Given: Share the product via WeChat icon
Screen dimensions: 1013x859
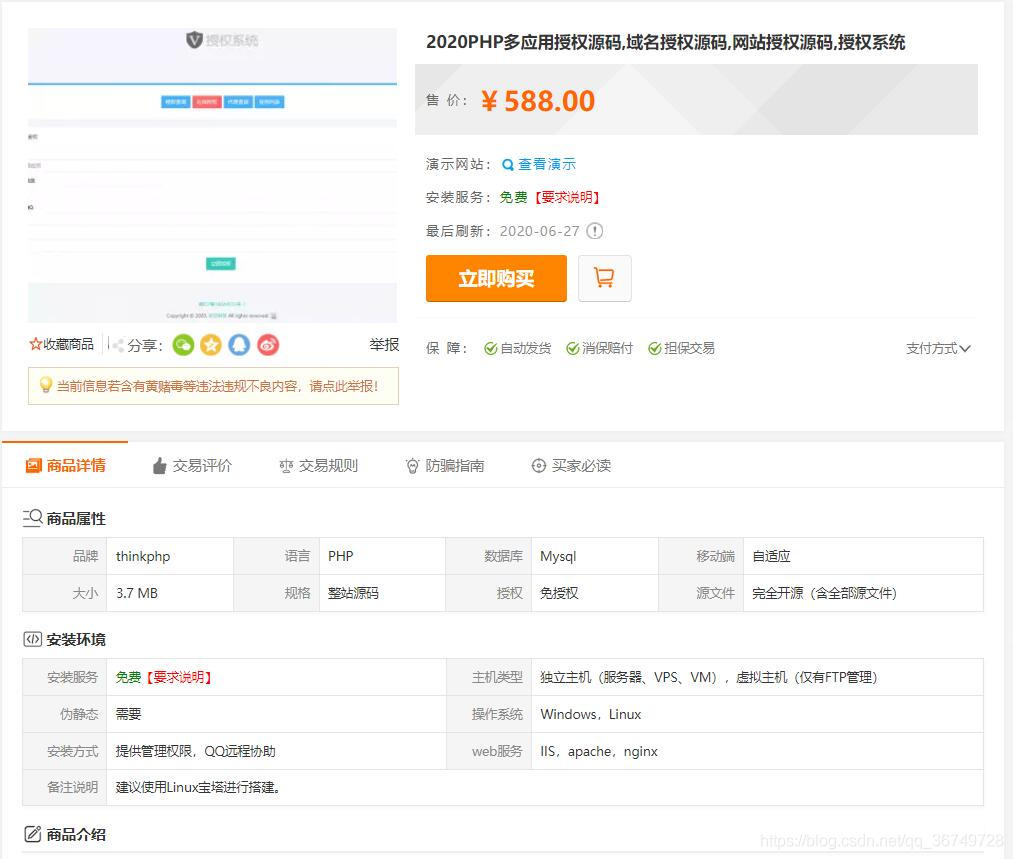Looking at the screenshot, I should [x=183, y=345].
